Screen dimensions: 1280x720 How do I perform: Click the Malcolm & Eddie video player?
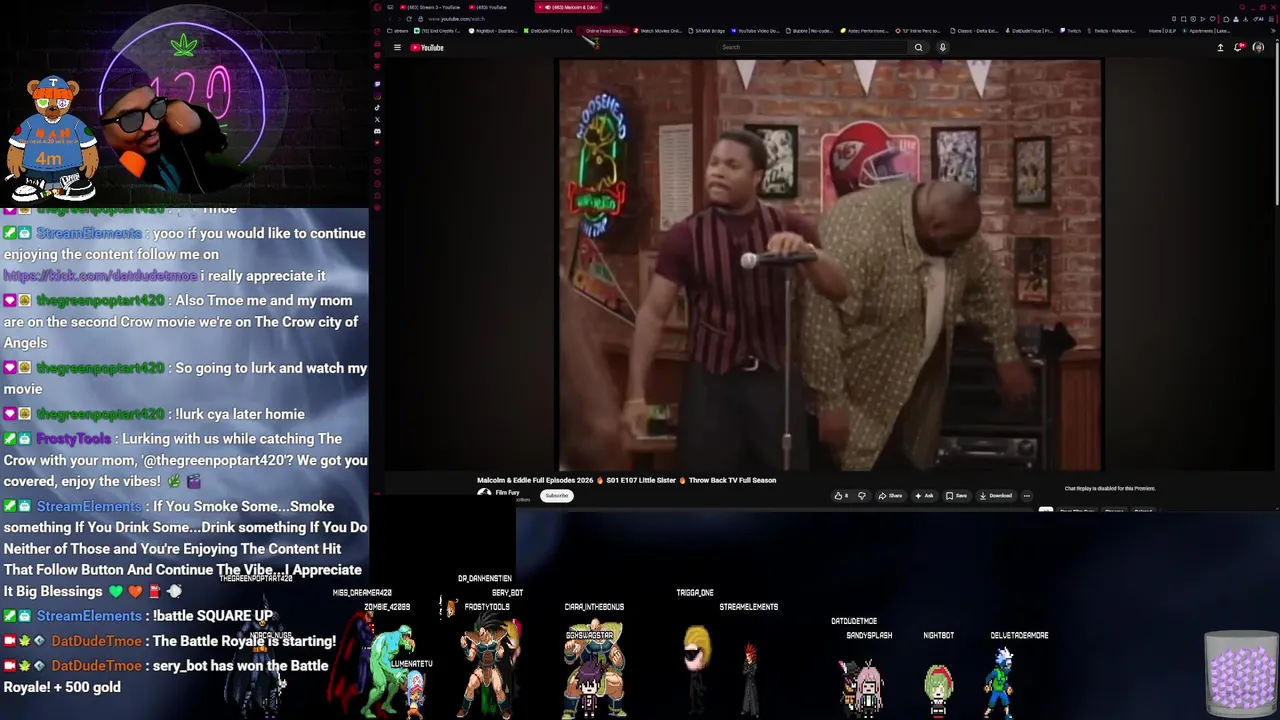coord(830,265)
